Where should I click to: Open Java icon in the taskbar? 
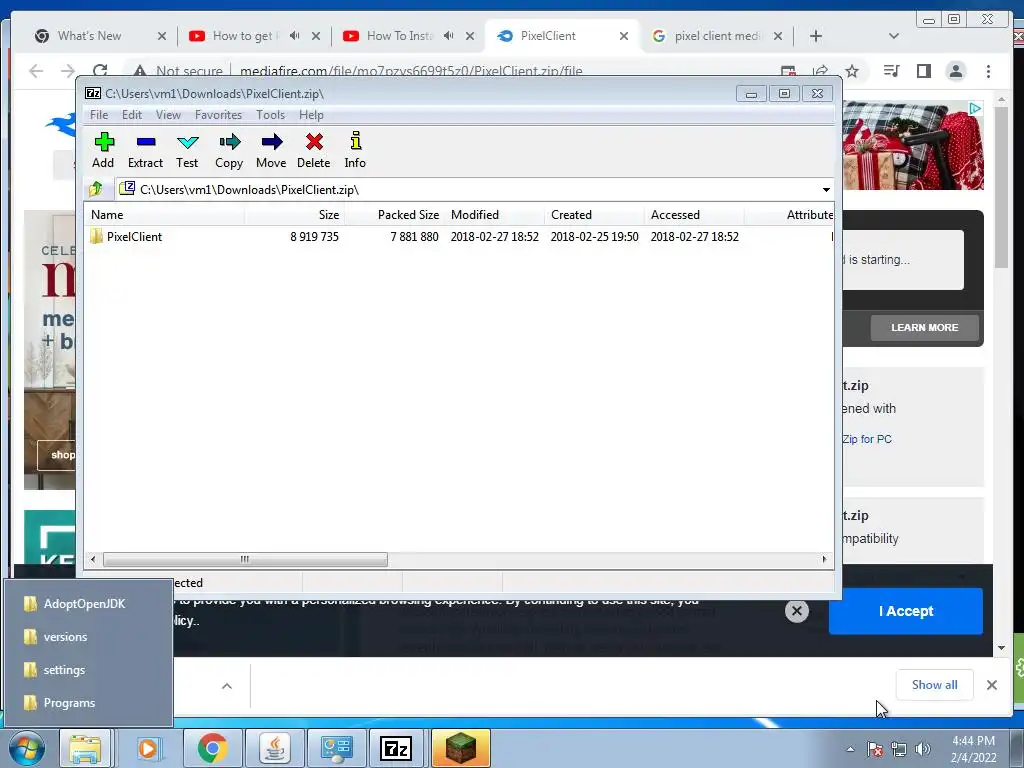275,748
